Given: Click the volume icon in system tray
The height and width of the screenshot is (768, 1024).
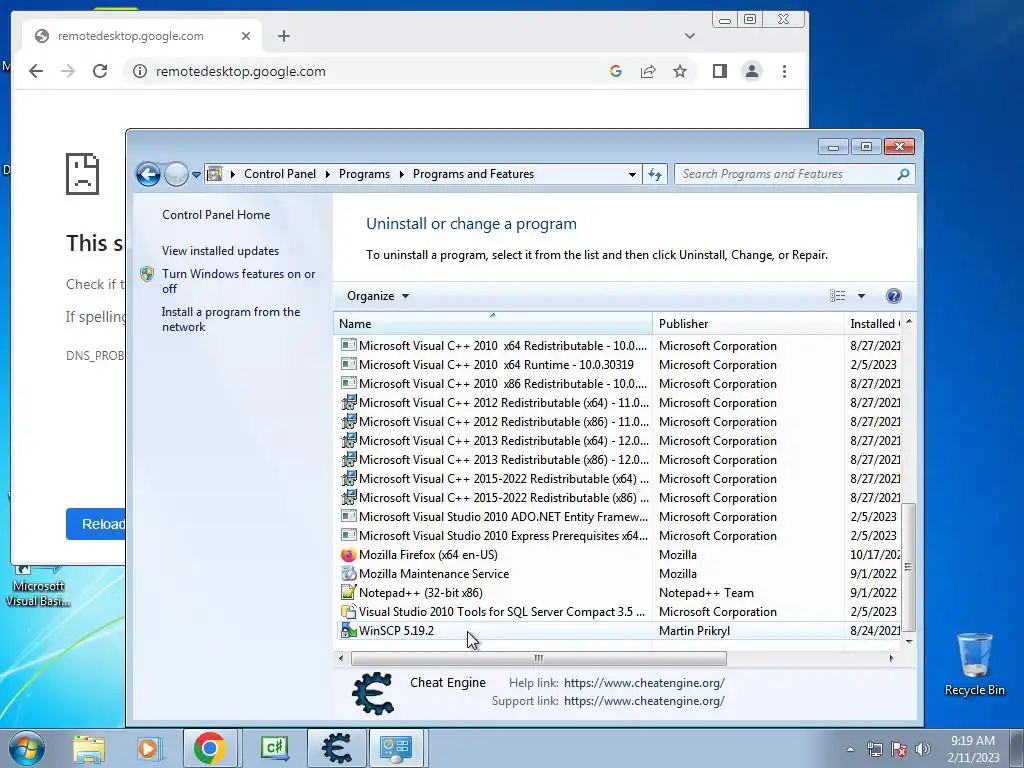Looking at the screenshot, I should click(923, 749).
